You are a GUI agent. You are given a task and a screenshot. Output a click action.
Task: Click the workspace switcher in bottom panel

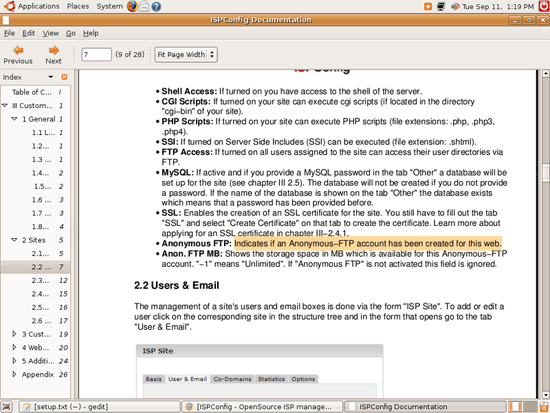(x=523, y=407)
